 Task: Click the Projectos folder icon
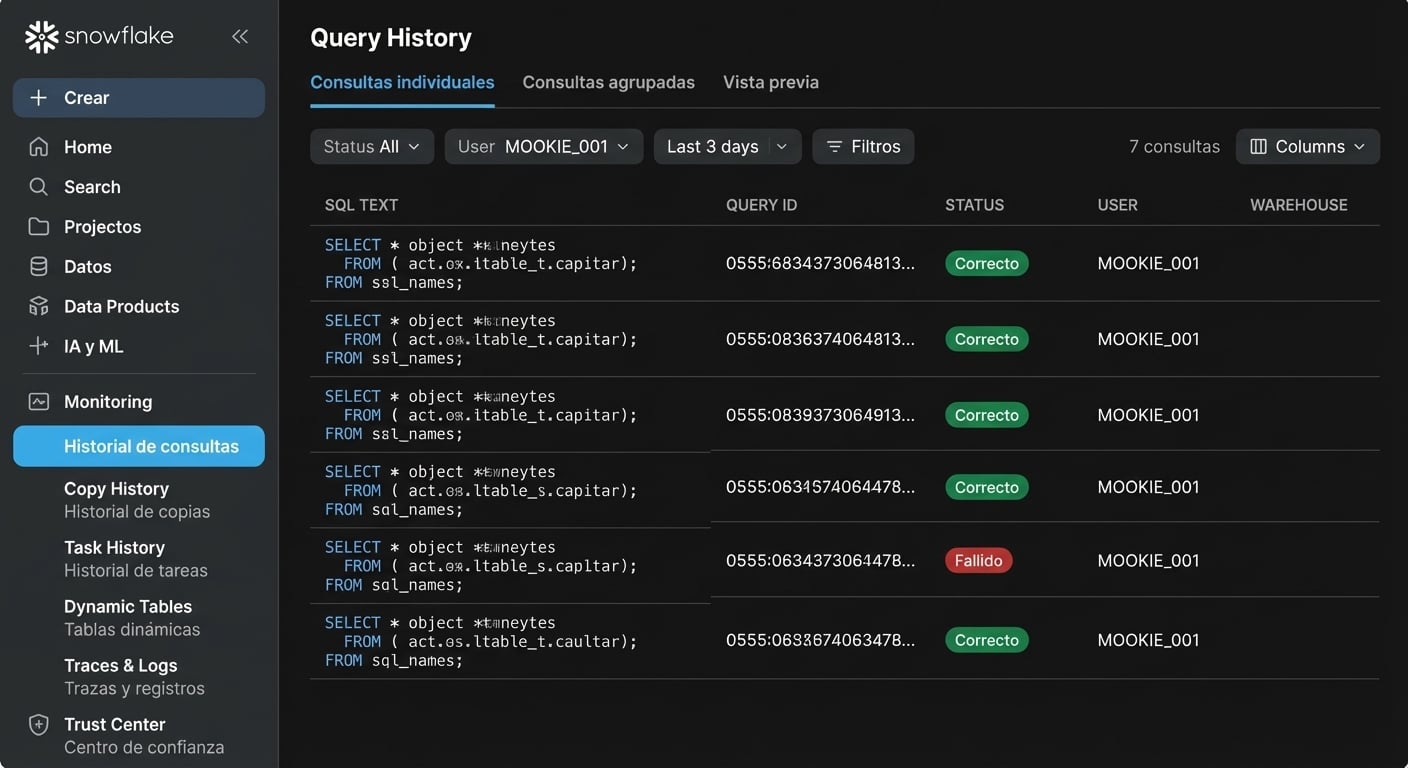[39, 227]
